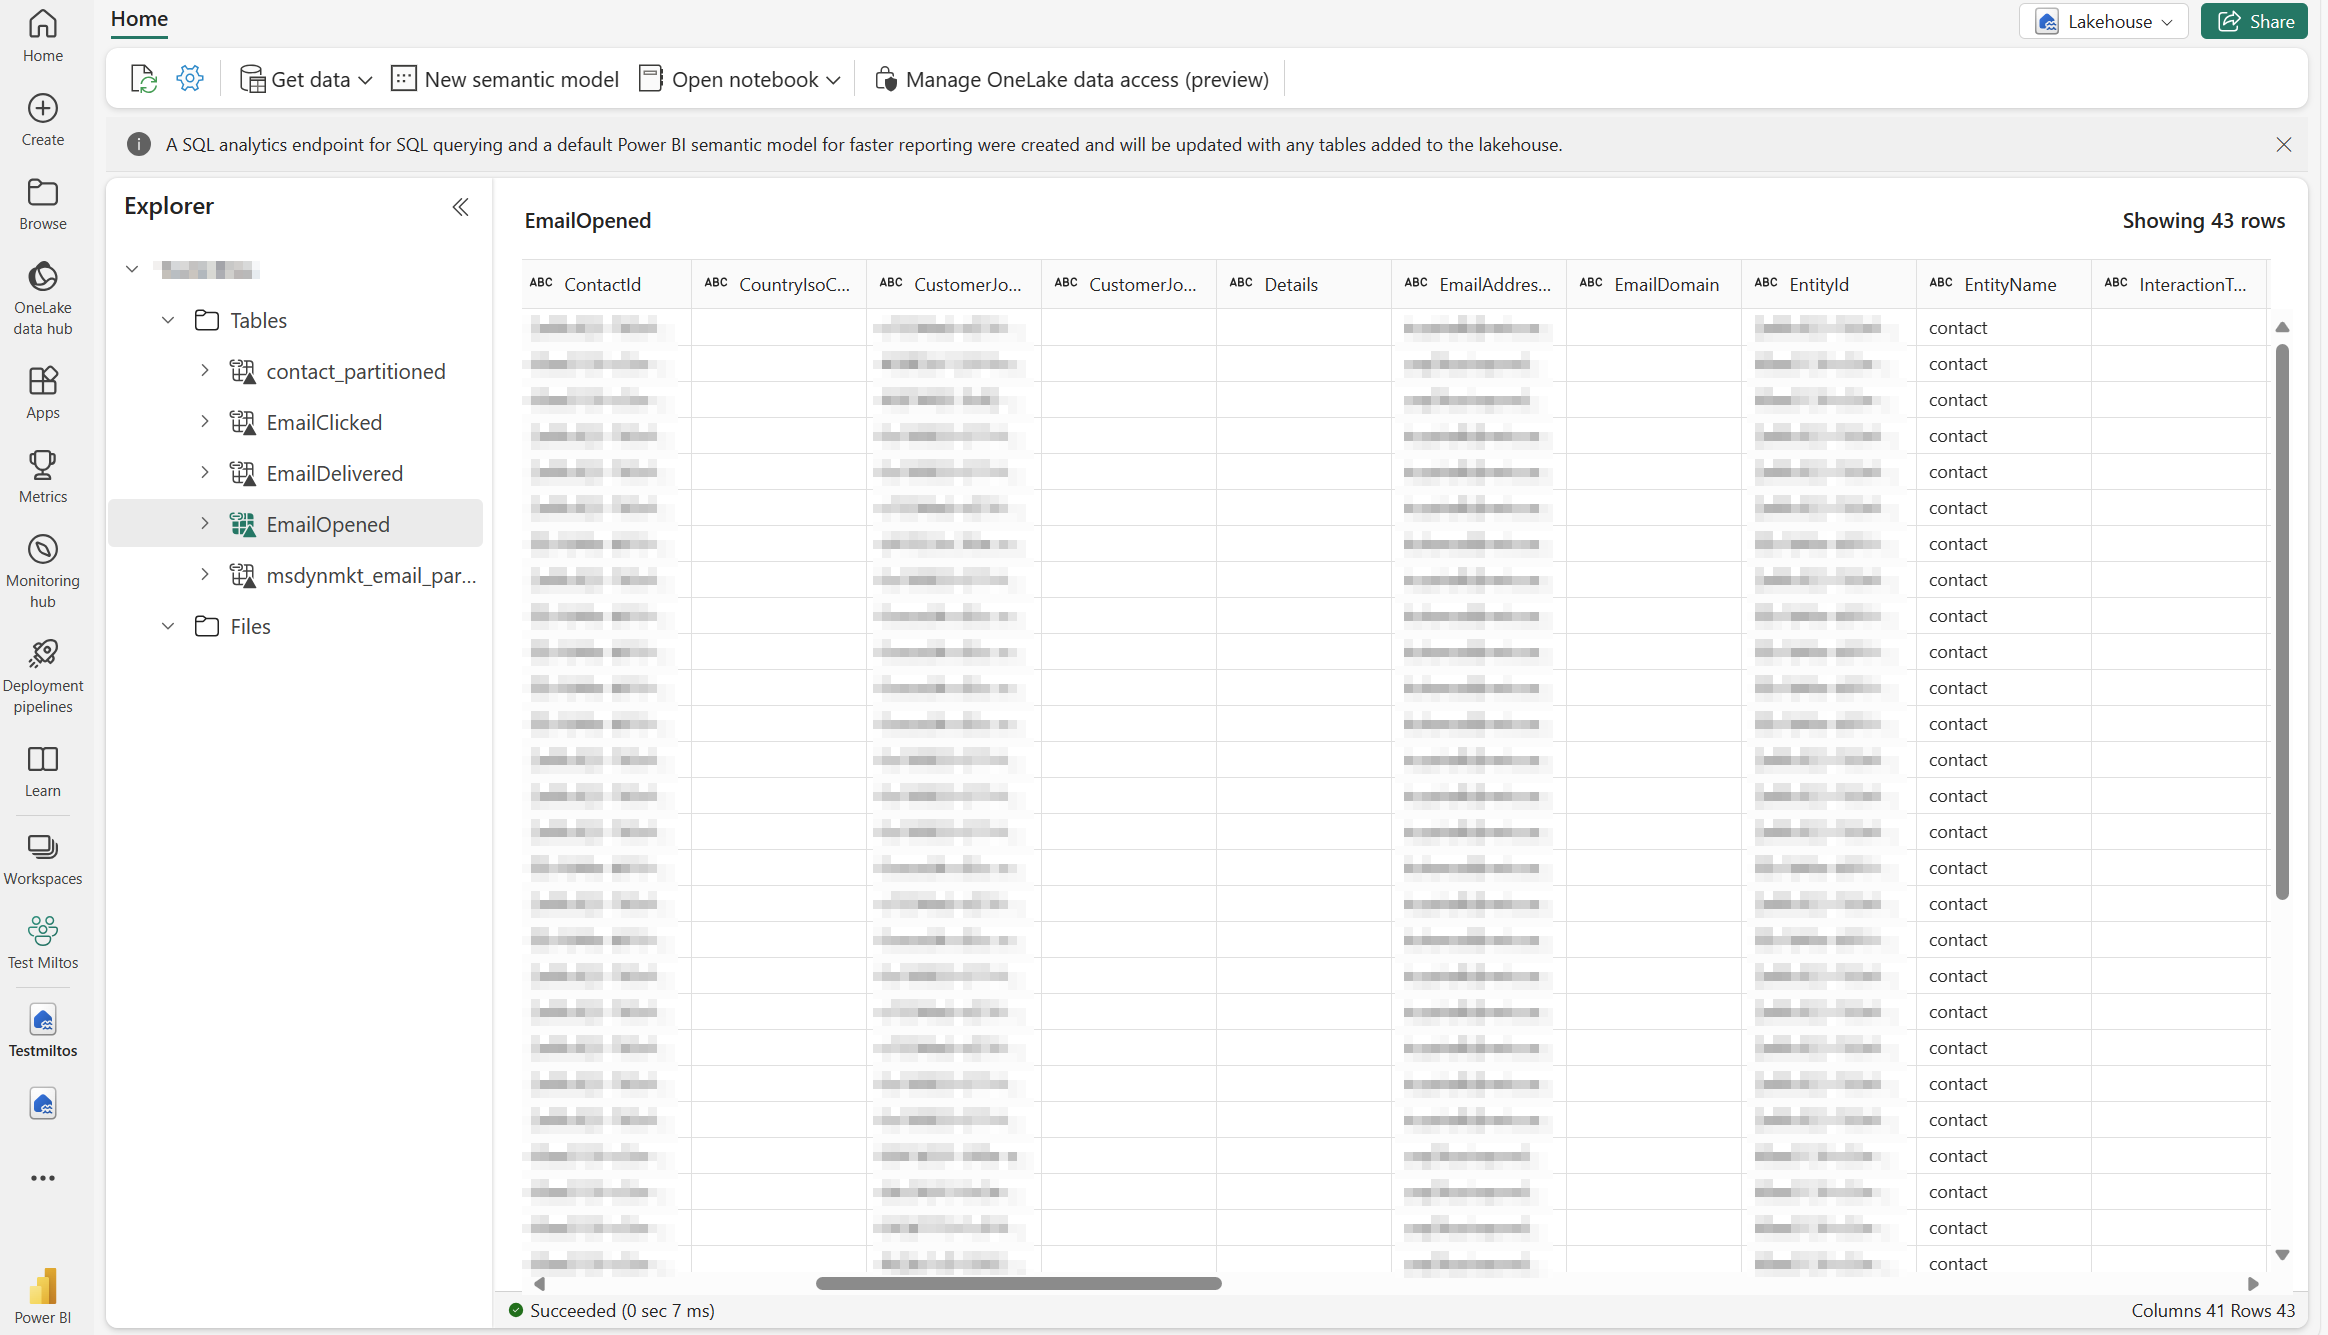This screenshot has width=2328, height=1335.
Task: Click the scroll left arrow
Action: click(540, 1283)
